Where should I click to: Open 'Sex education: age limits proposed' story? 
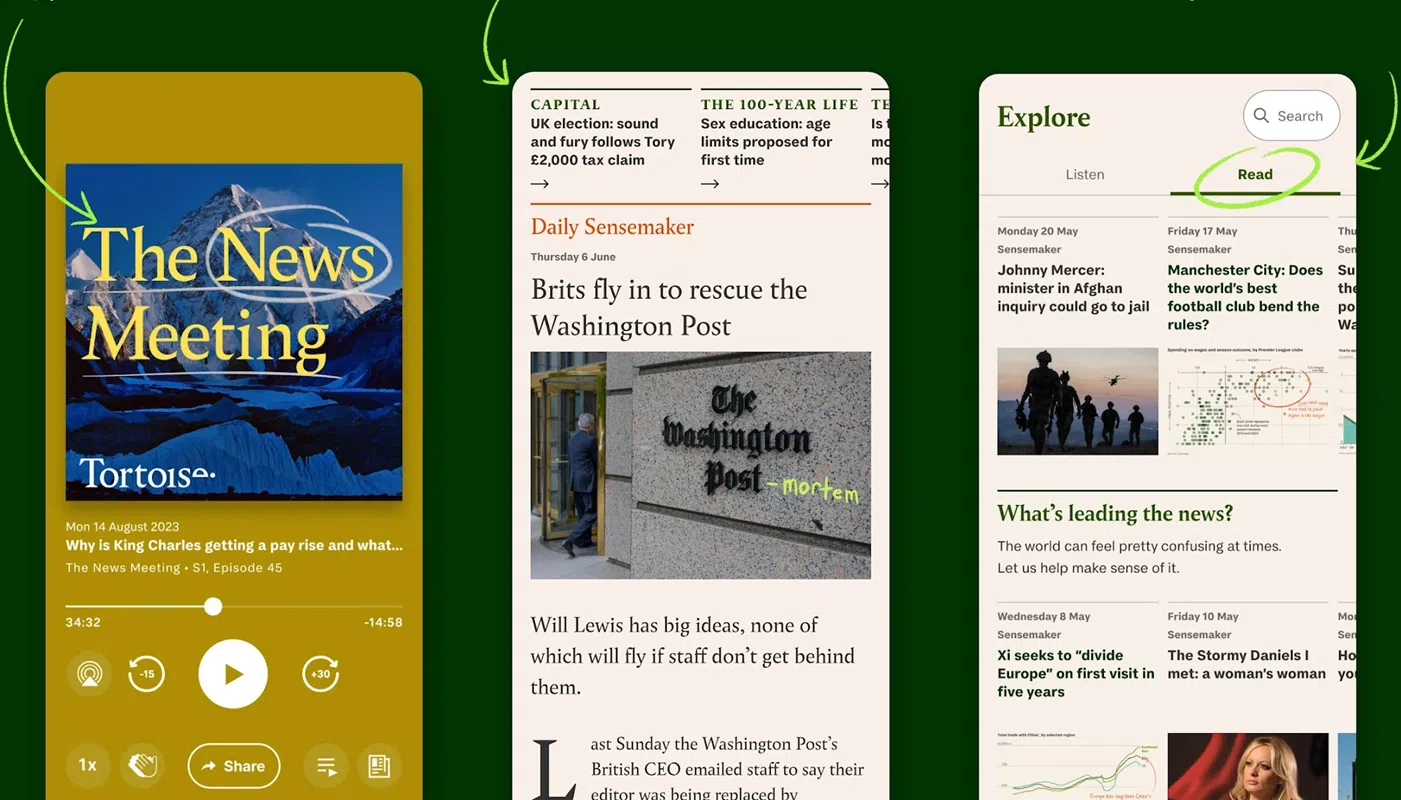click(x=766, y=142)
